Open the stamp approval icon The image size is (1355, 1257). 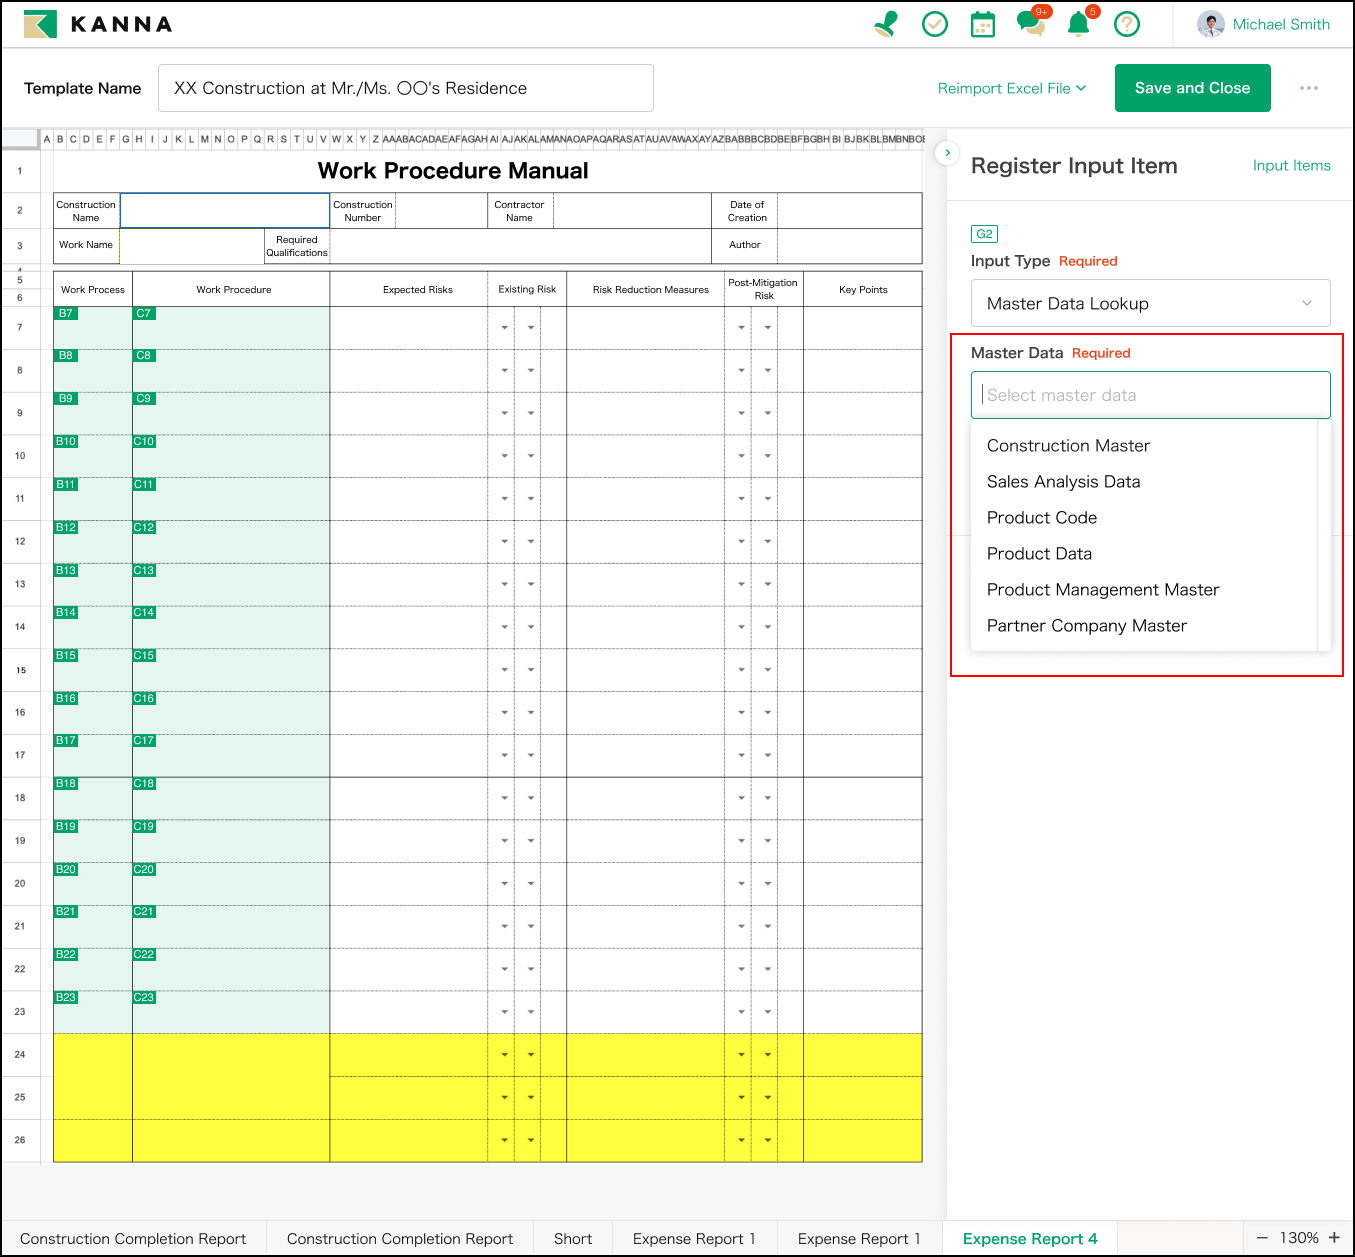click(886, 24)
